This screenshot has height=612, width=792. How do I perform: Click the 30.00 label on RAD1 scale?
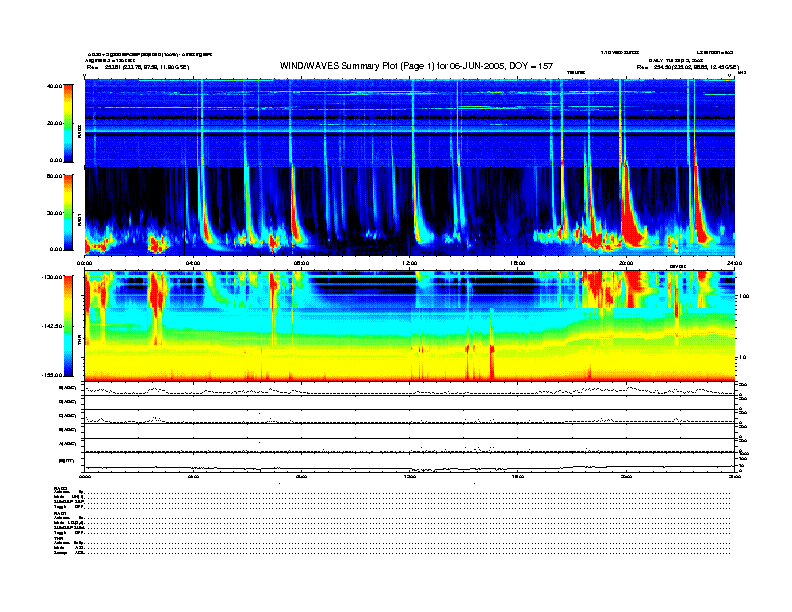pyautogui.click(x=55, y=213)
